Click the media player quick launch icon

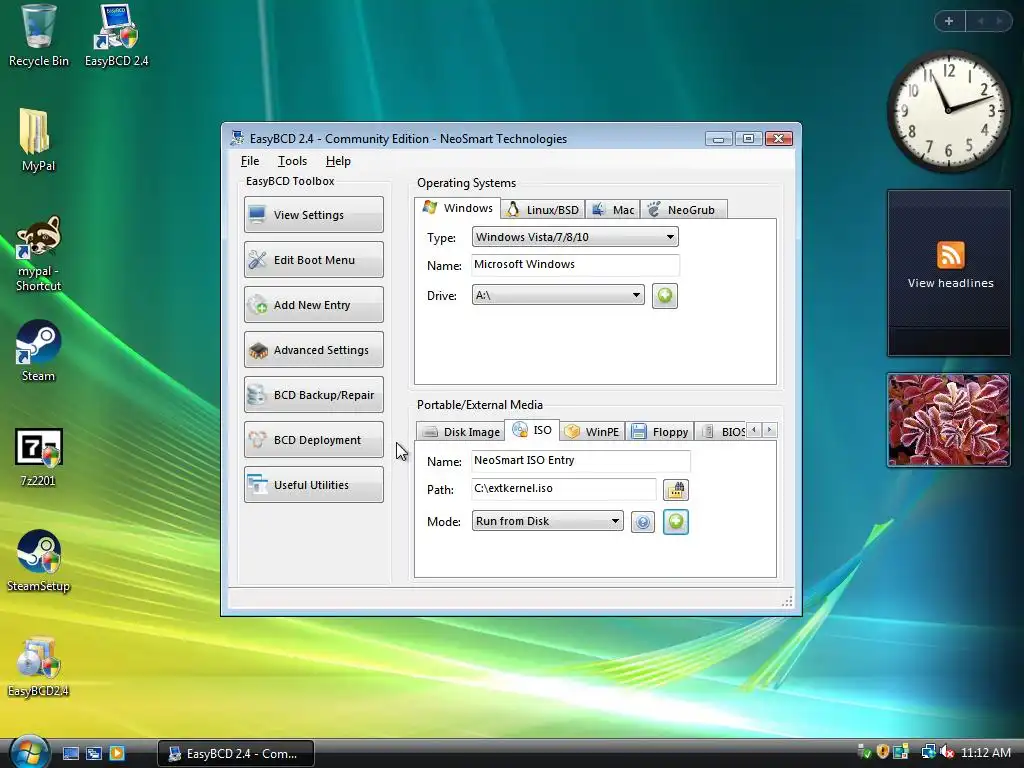tap(116, 753)
